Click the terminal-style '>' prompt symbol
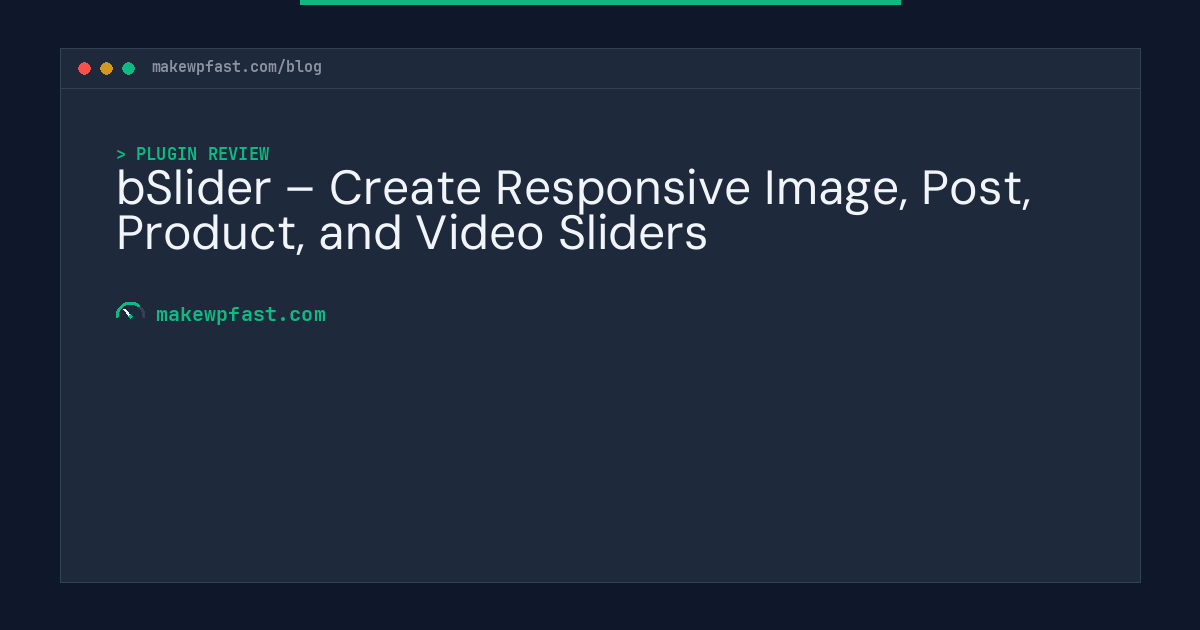Screen dimensions: 1200x630 tap(121, 154)
